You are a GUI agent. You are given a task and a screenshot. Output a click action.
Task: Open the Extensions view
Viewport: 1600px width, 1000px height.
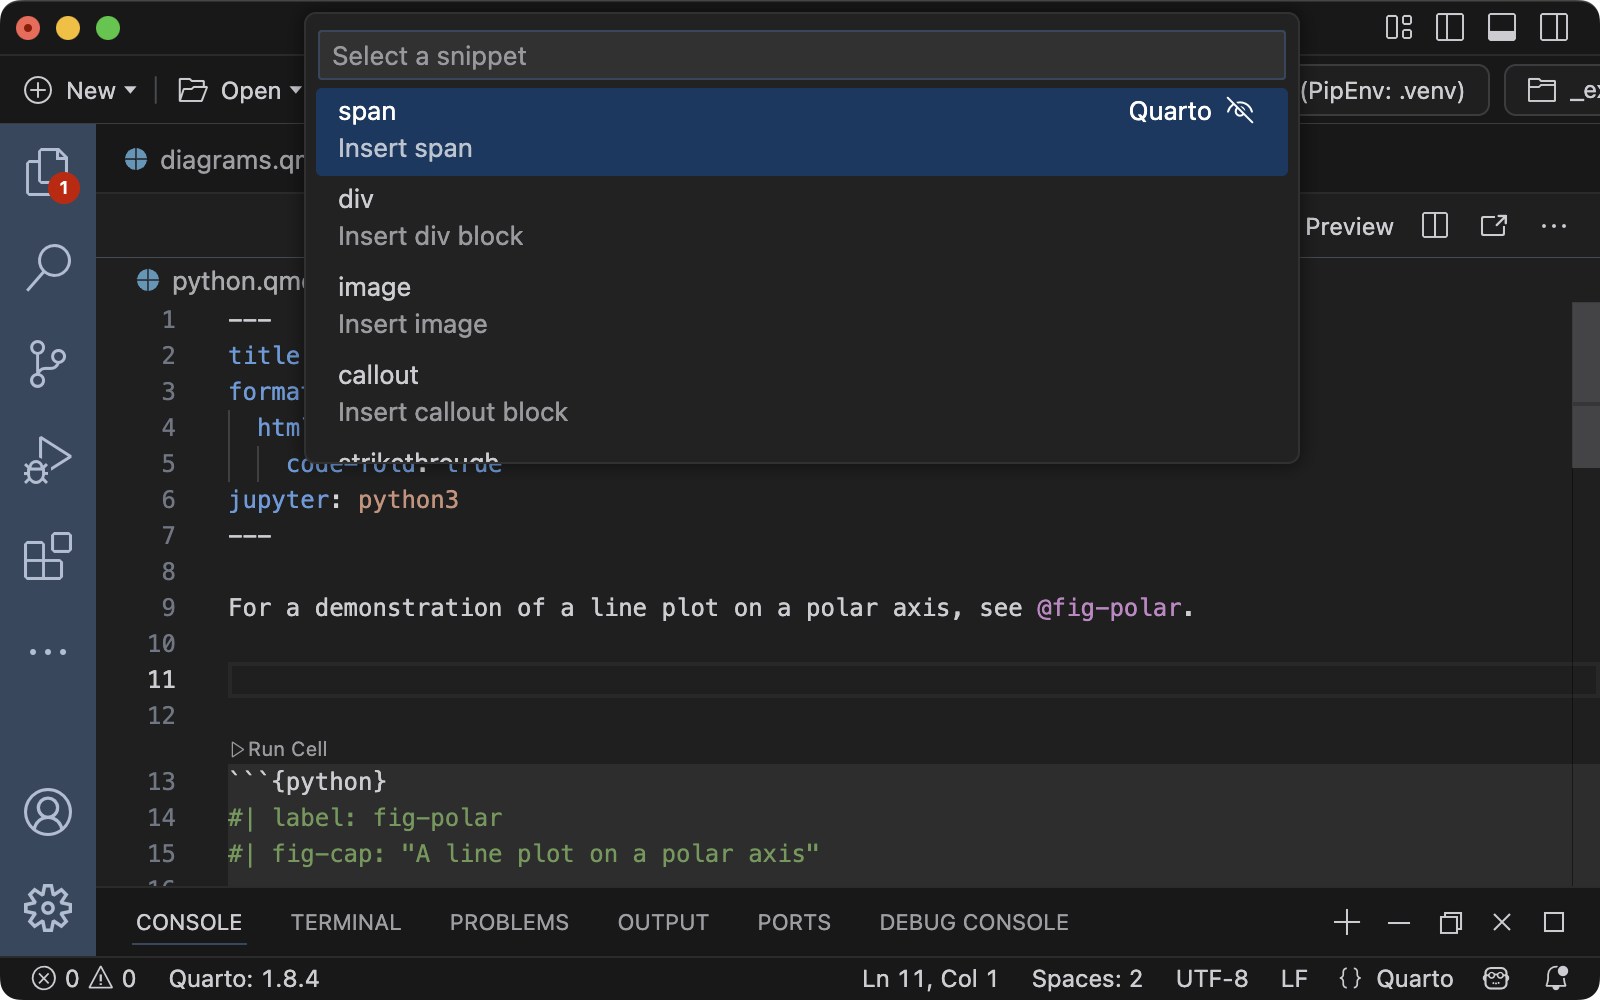47,557
